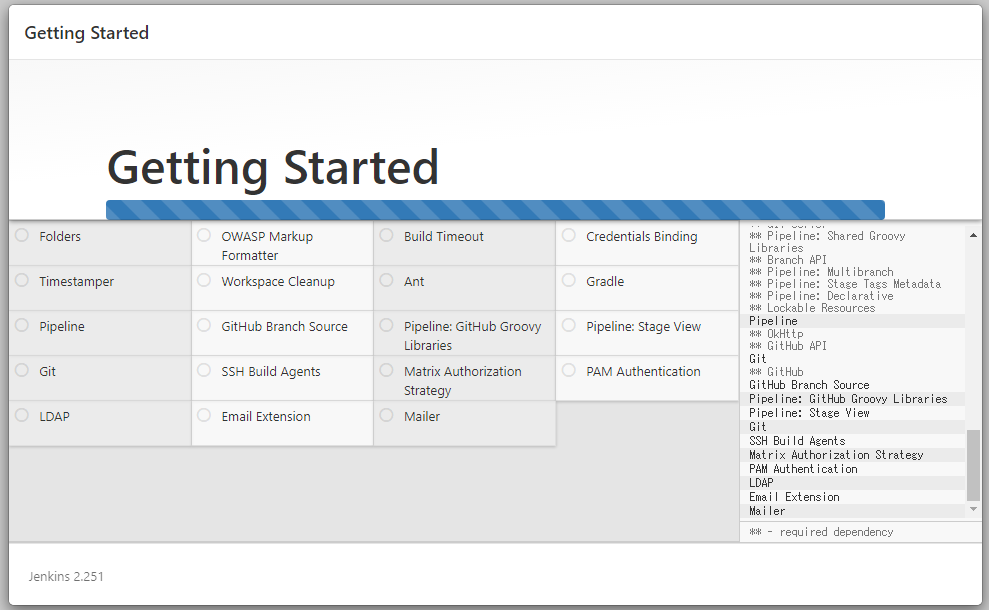Image resolution: width=989 pixels, height=610 pixels.
Task: Click log entry '** Pipeline: Stage Tags Metadata'
Action: tap(845, 284)
